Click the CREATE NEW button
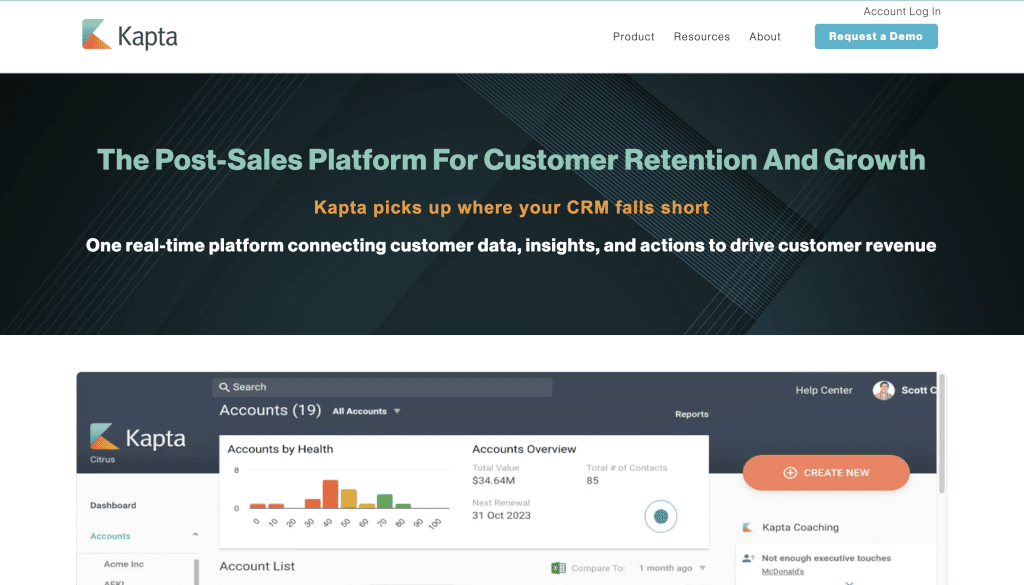The height and width of the screenshot is (585, 1024). click(x=826, y=473)
